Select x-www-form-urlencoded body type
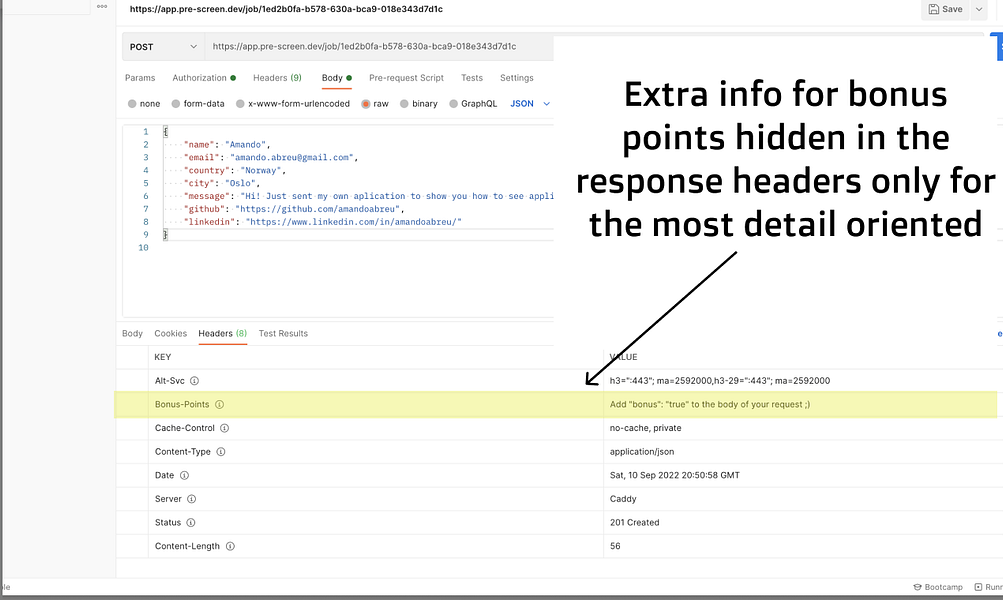 point(293,104)
